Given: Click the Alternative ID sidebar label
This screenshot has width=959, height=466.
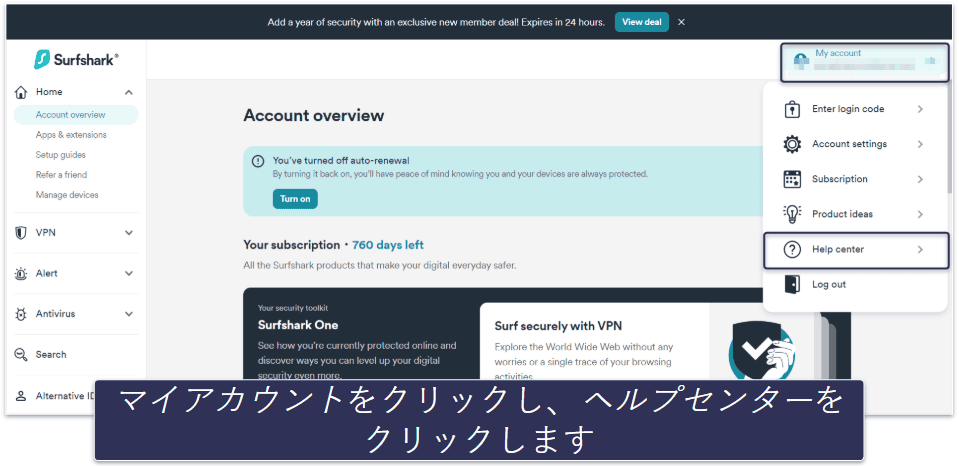Looking at the screenshot, I should [x=65, y=396].
